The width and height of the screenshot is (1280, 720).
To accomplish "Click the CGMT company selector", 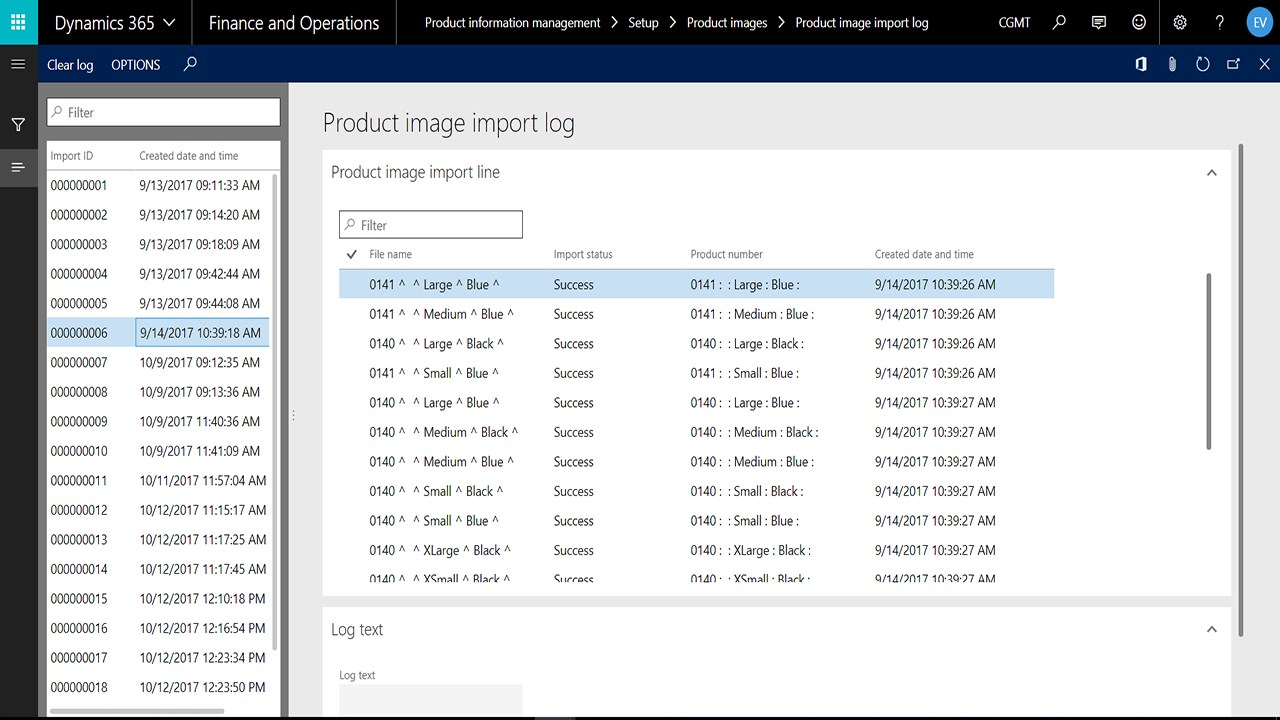I will pos(1014,22).
